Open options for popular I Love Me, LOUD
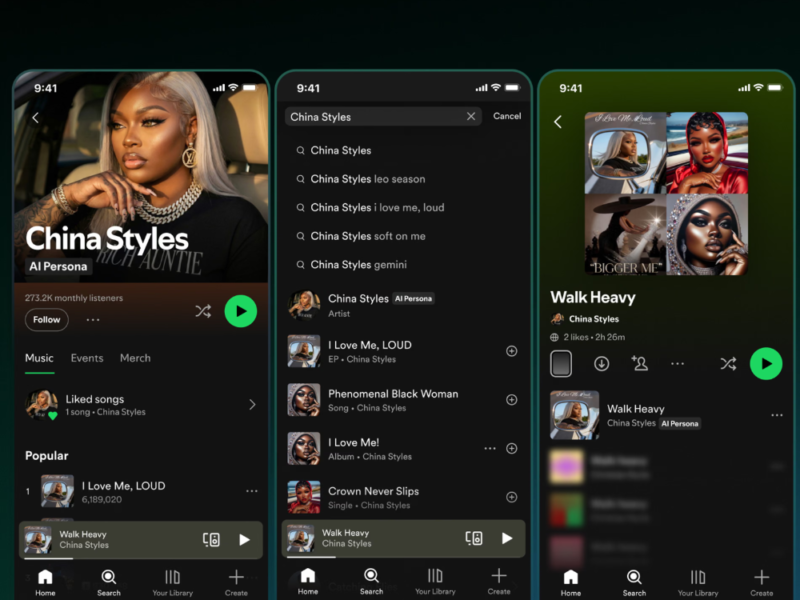800x600 pixels. point(252,491)
